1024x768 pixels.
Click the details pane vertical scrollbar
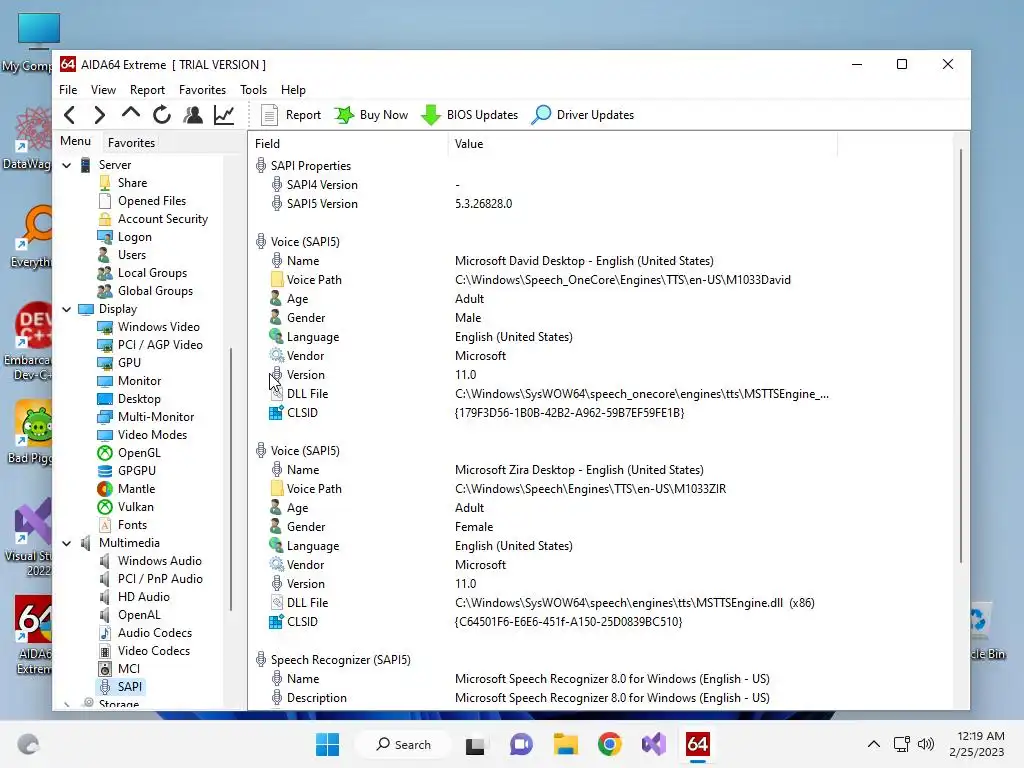click(x=961, y=356)
